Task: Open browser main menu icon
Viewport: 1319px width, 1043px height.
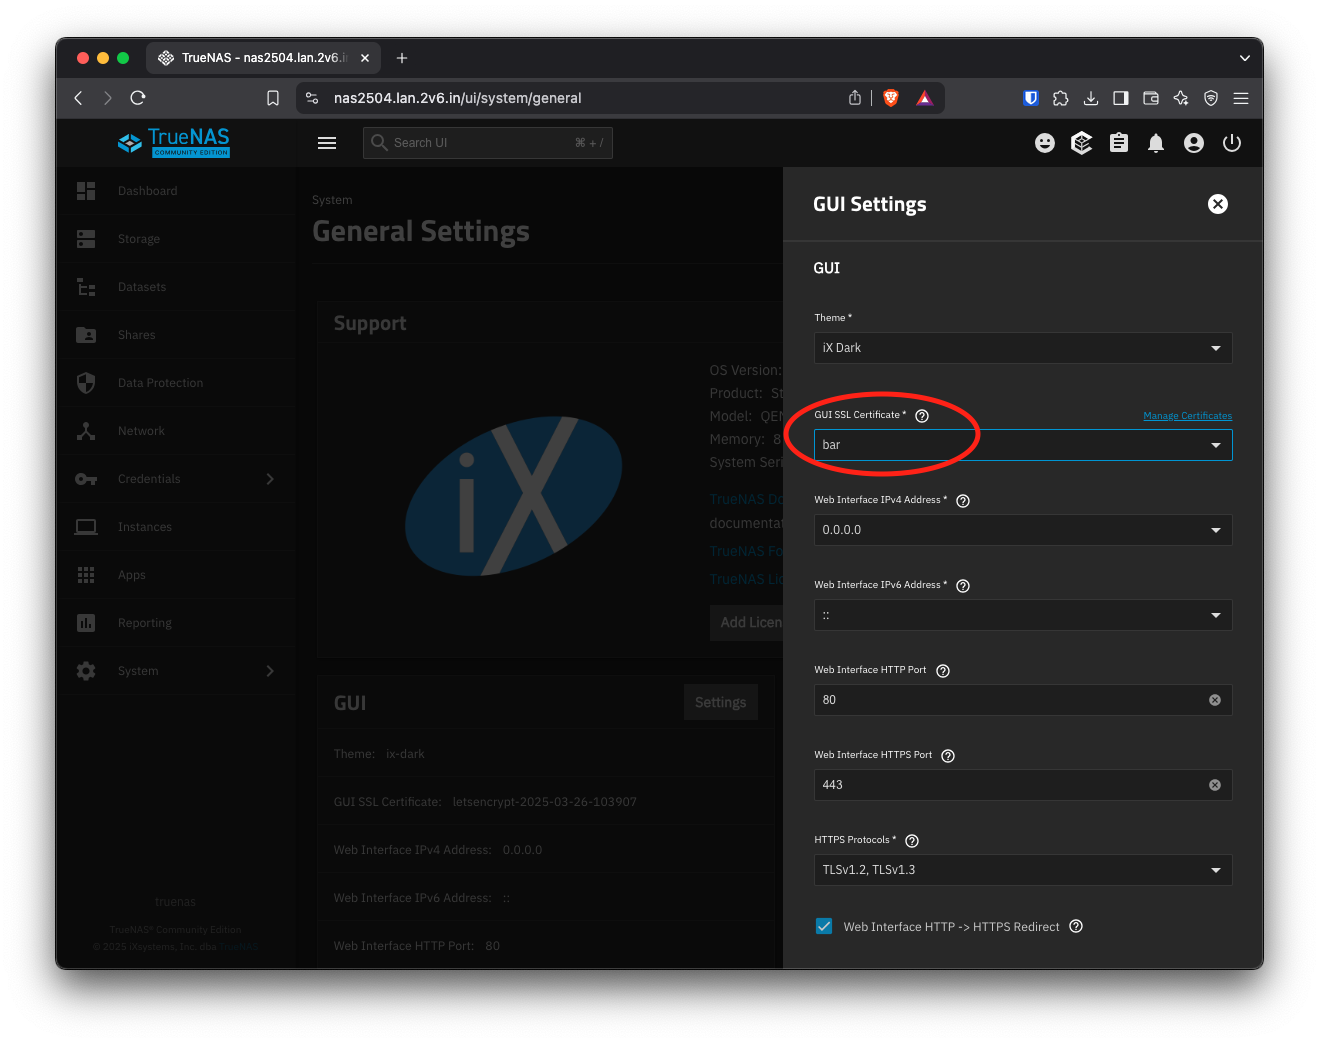Action: [x=1241, y=98]
